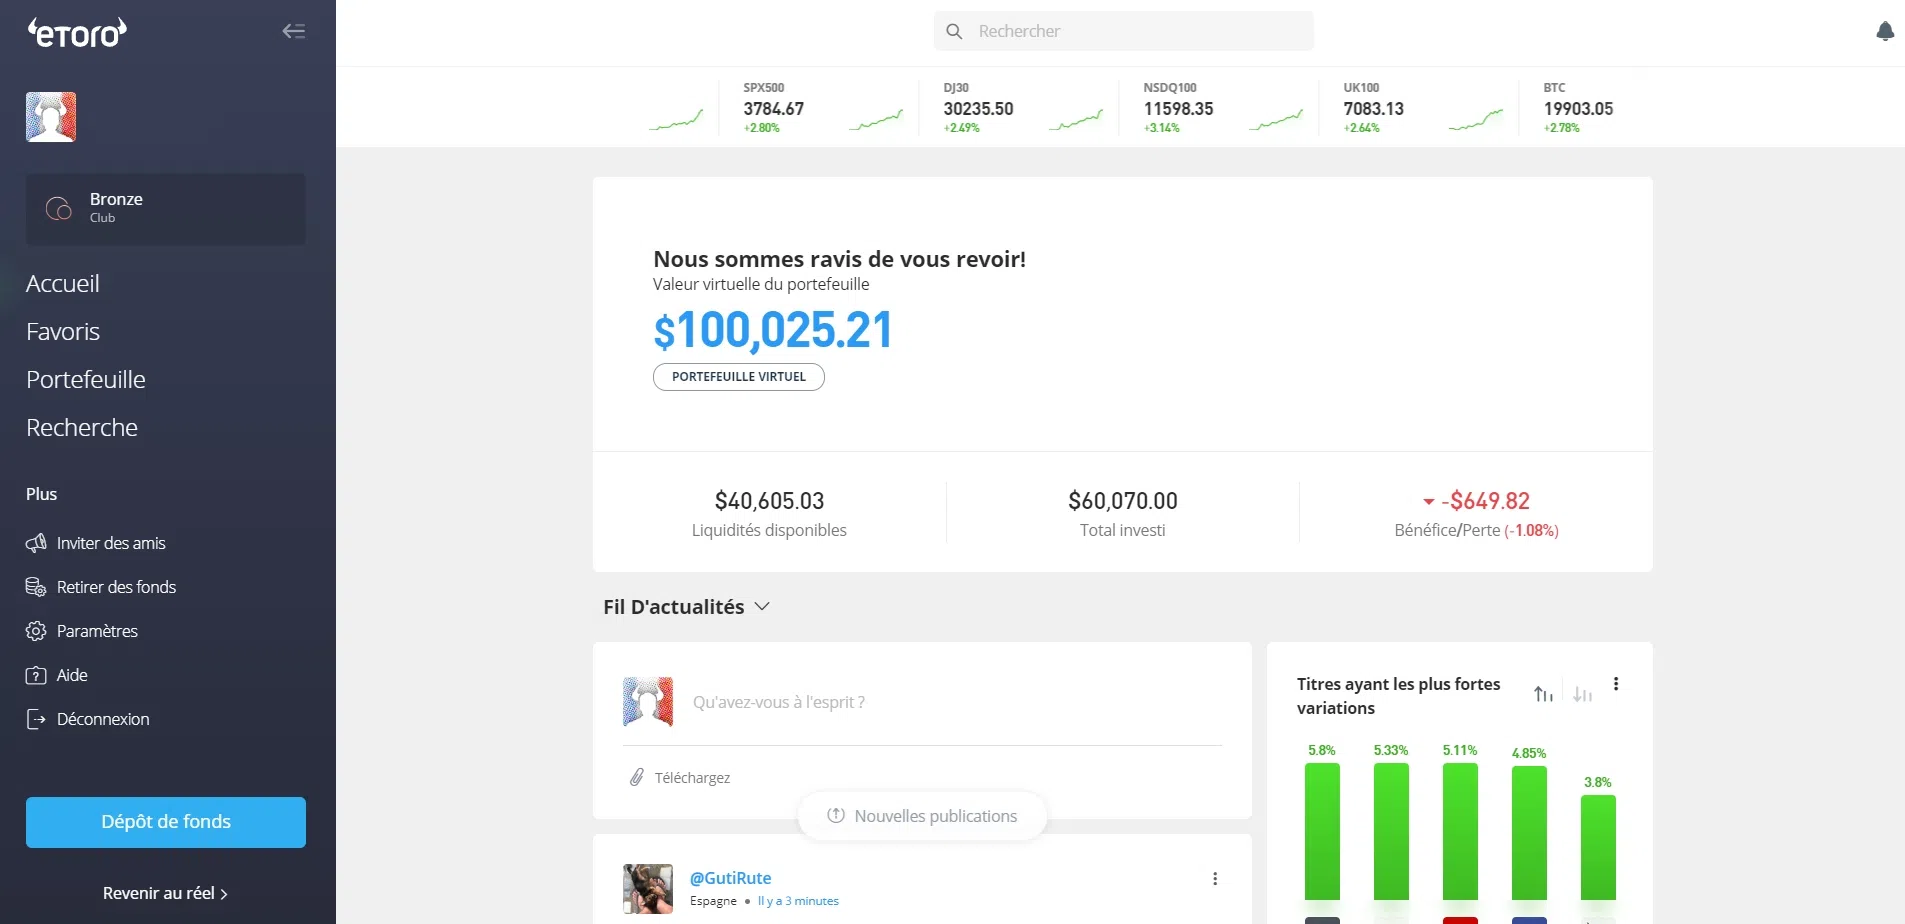Select Retirer des fonds
This screenshot has height=924, width=1905.
(x=116, y=587)
